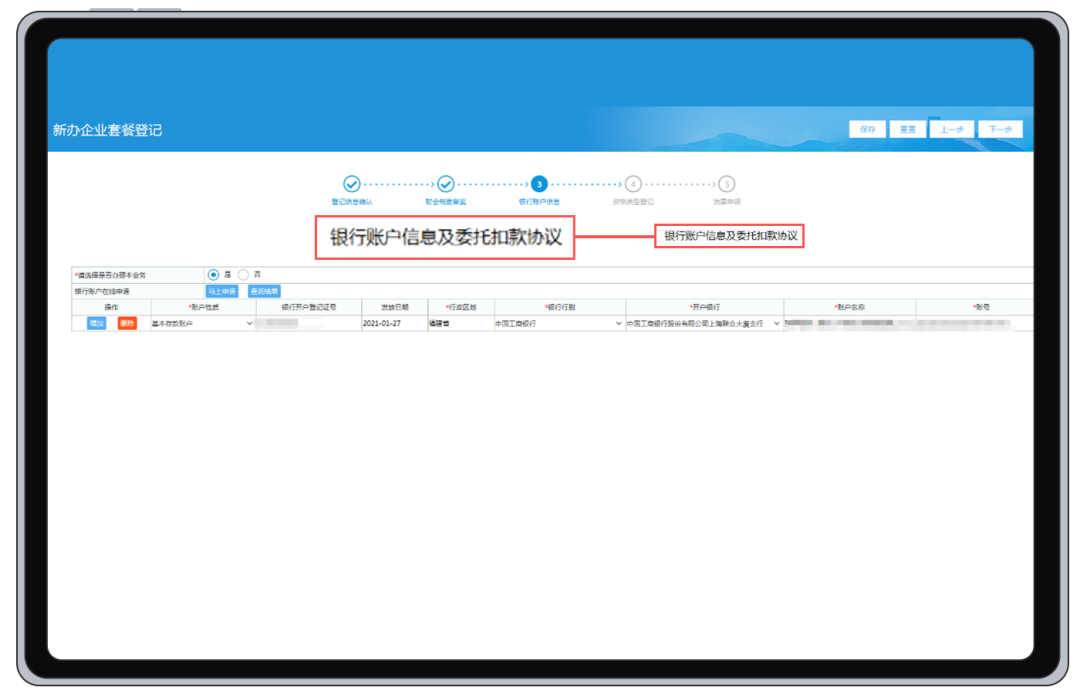Choose the 否 radio option
The height and width of the screenshot is (694, 1080).
[243, 275]
